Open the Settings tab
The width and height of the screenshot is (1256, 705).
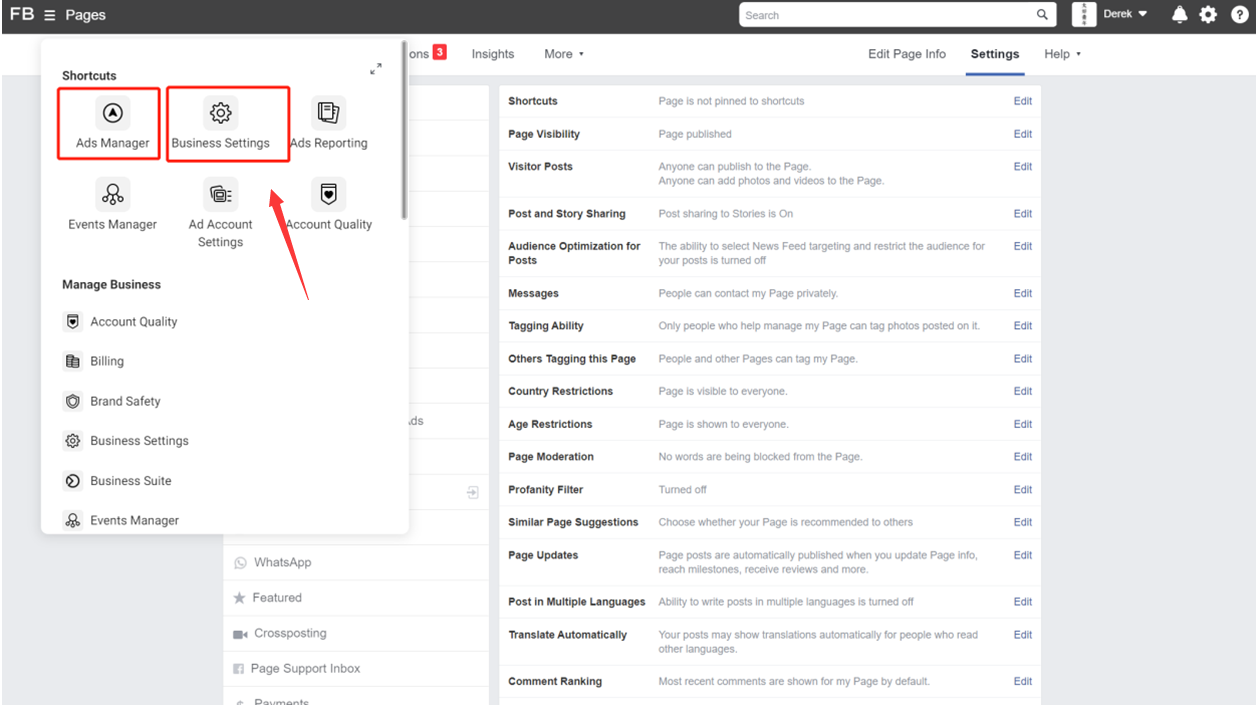point(995,54)
